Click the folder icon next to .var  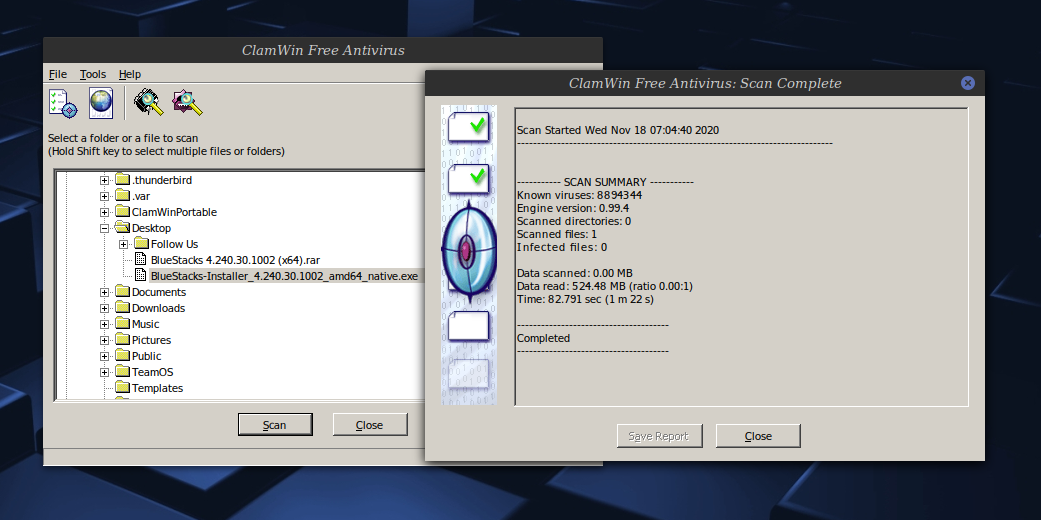pyautogui.click(x=122, y=195)
